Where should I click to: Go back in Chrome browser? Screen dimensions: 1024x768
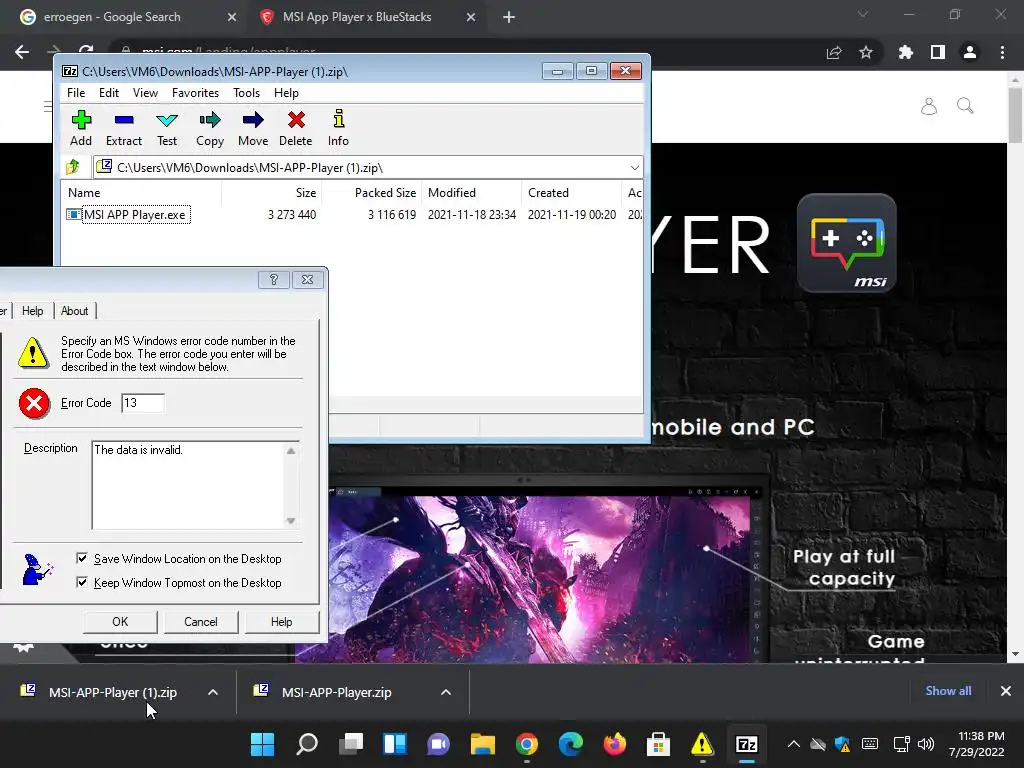tap(22, 52)
